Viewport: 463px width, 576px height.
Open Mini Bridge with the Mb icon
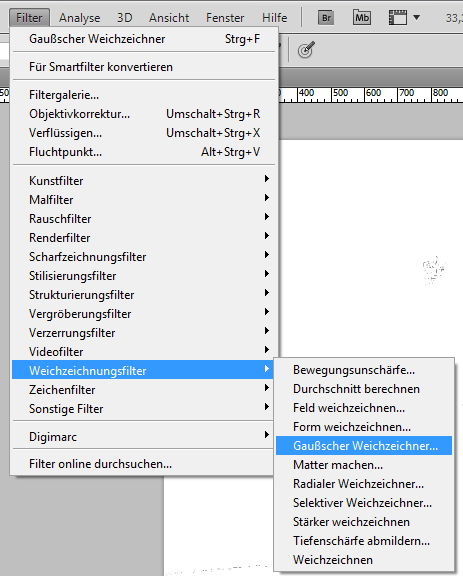pyautogui.click(x=362, y=17)
